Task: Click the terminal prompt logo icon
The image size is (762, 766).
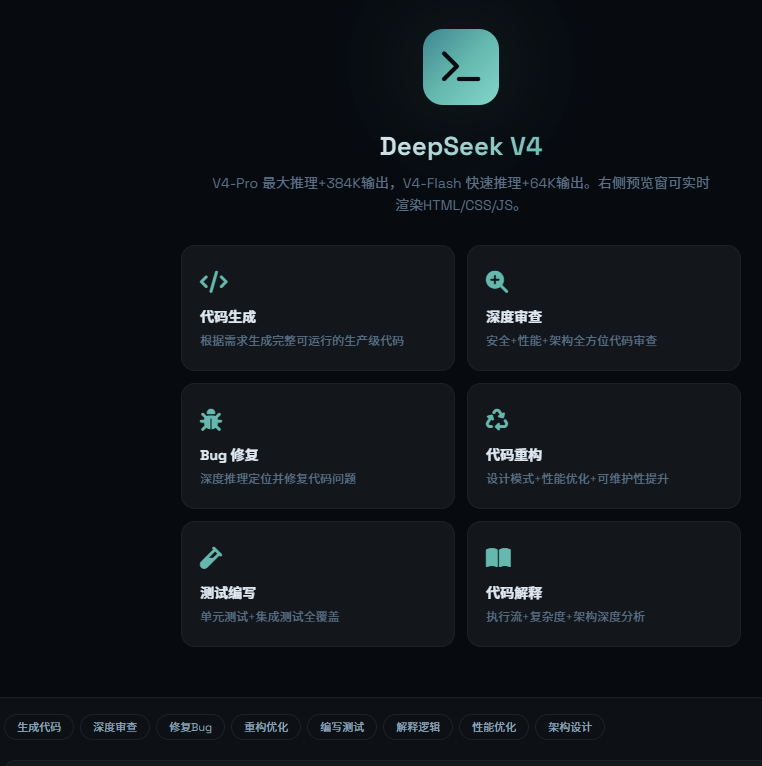Action: [x=461, y=67]
